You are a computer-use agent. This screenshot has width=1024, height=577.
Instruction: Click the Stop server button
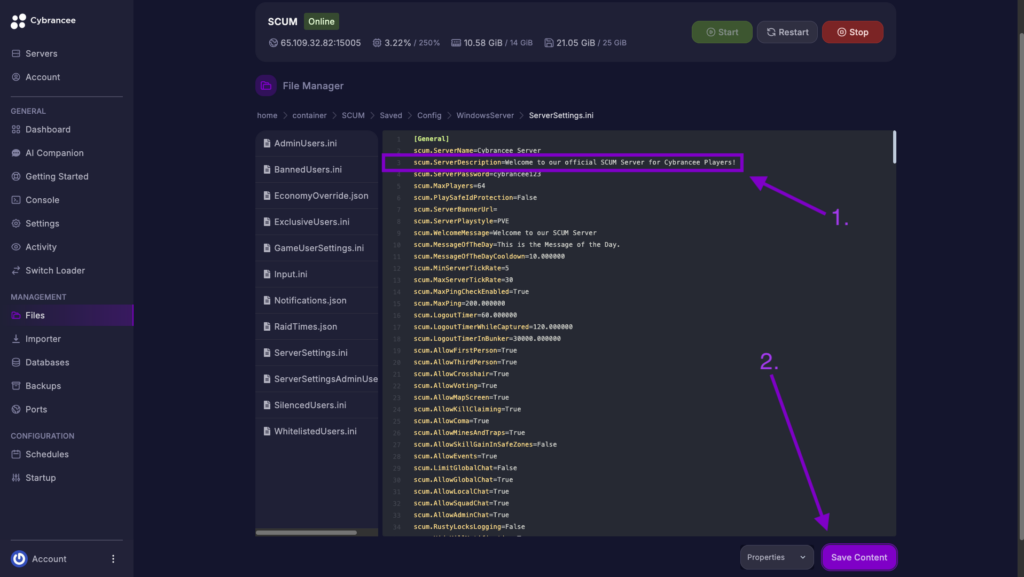coord(852,31)
